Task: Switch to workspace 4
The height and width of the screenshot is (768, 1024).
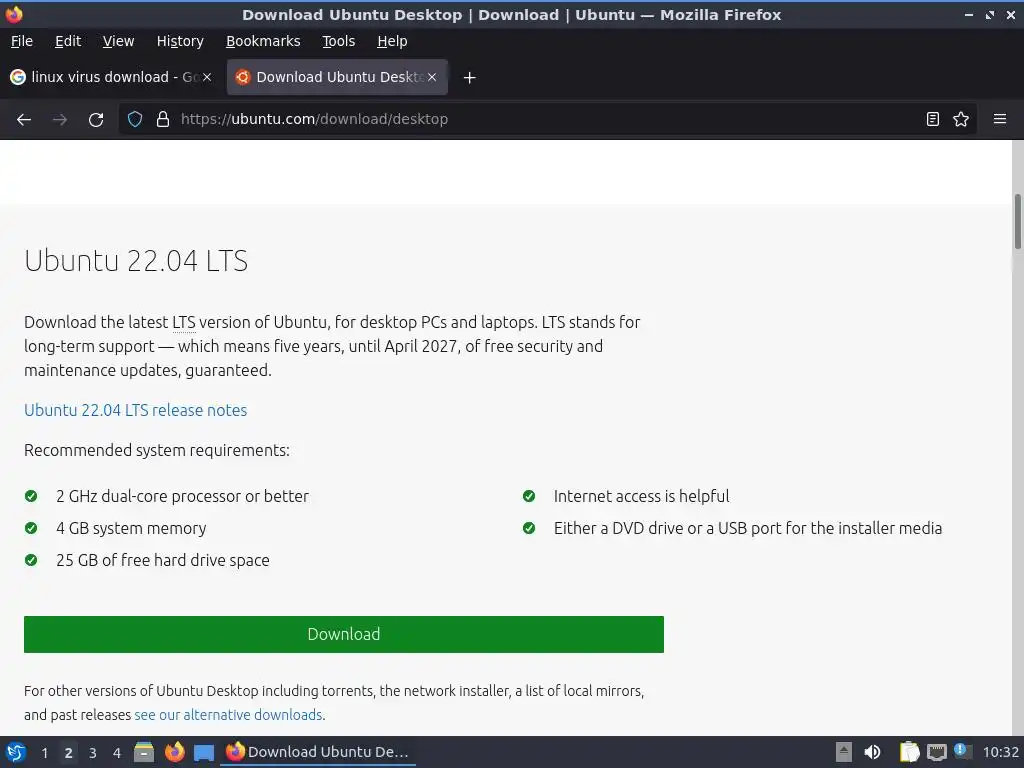Action: pos(117,753)
